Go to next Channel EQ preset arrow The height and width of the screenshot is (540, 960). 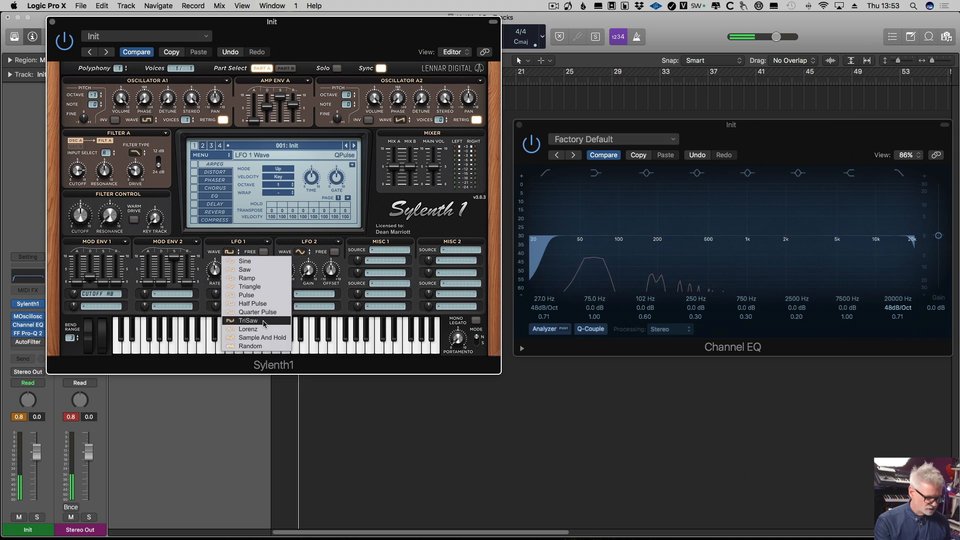point(573,155)
